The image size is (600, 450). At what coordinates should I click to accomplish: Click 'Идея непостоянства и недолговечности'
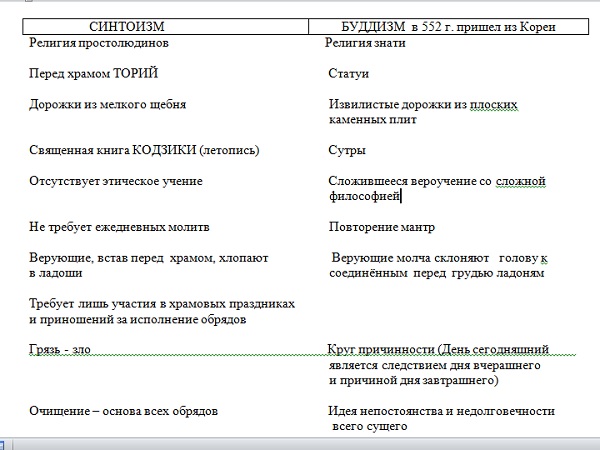442,411
